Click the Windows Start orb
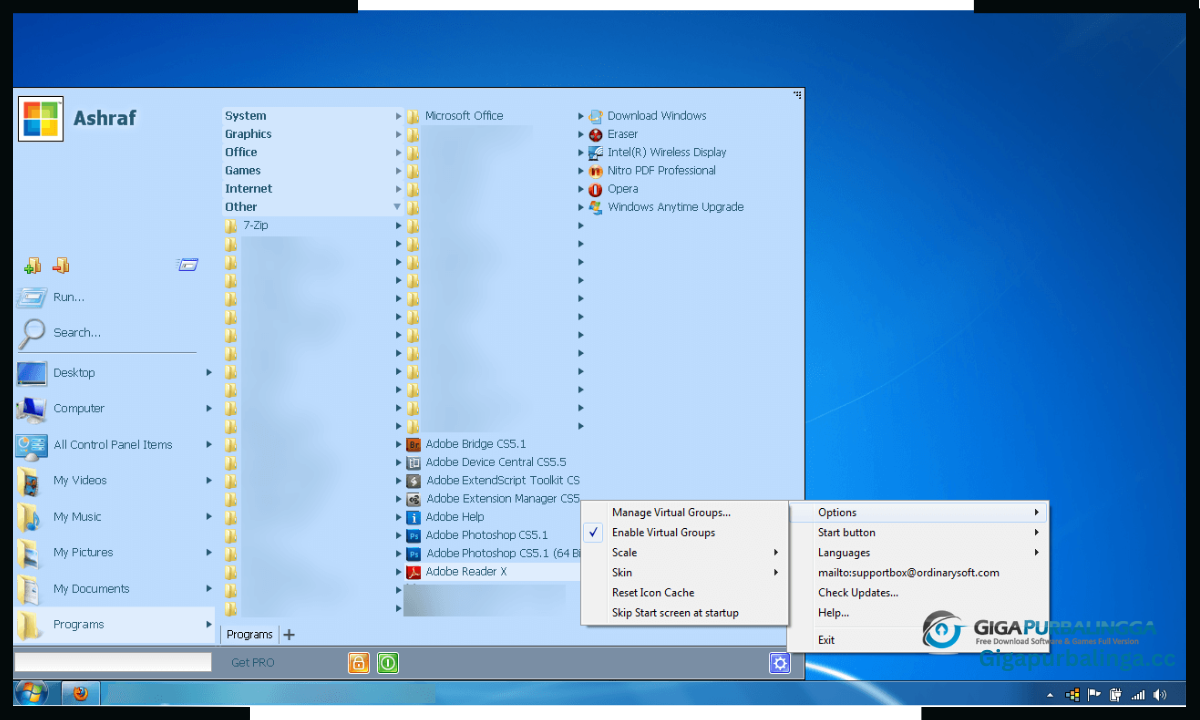The height and width of the screenshot is (720, 1200). 32,693
